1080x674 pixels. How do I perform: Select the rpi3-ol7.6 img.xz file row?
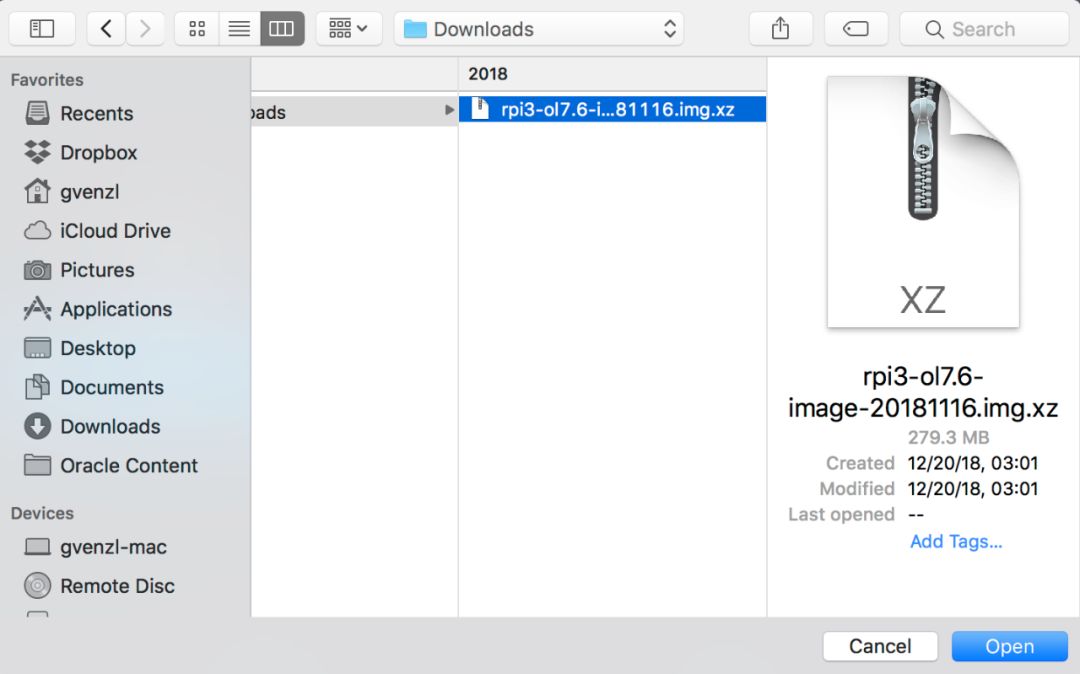click(612, 109)
